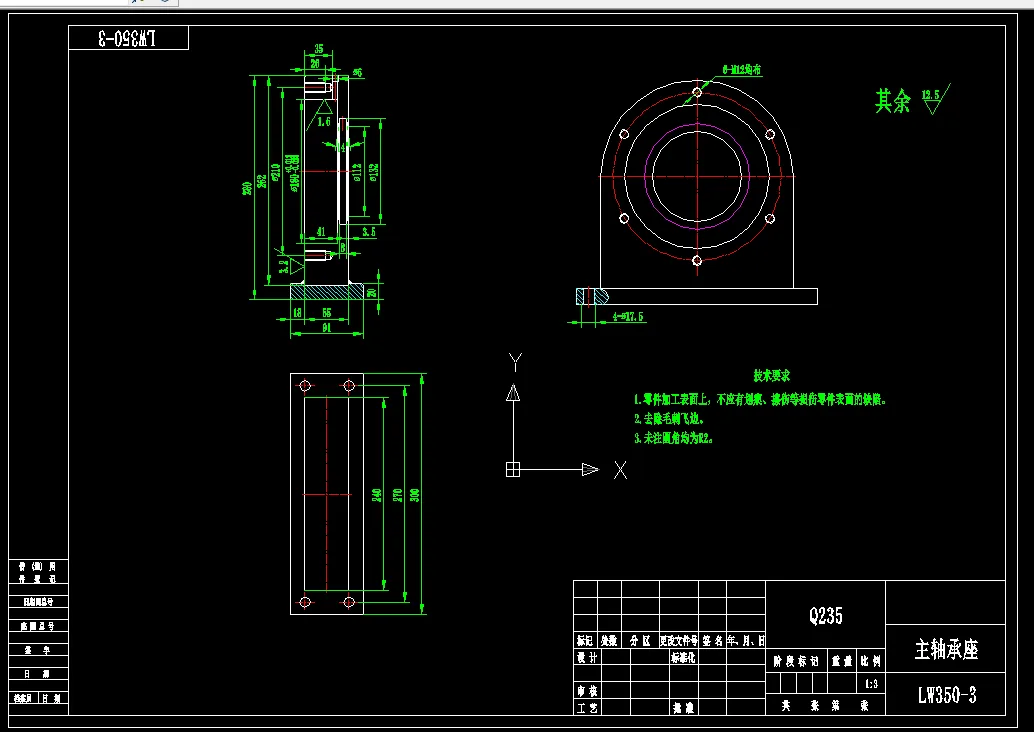Select the 技术要求 heading text
Viewport: 1034px width, 732px height.
click(772, 376)
